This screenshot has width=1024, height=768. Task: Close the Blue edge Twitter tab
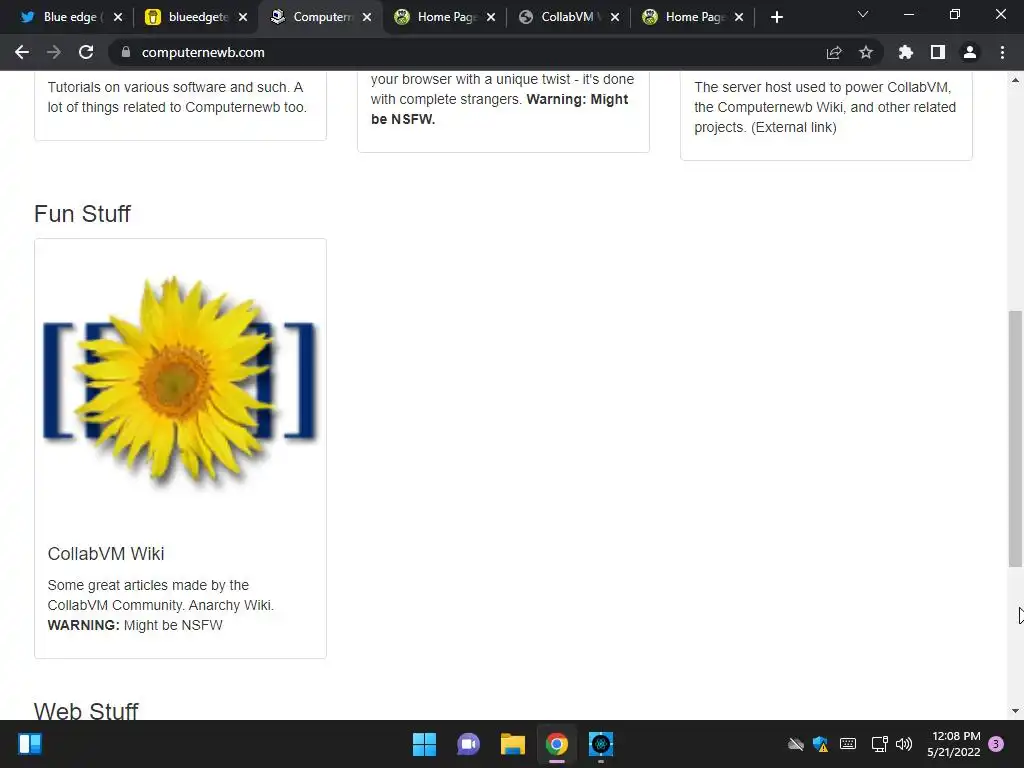(118, 17)
